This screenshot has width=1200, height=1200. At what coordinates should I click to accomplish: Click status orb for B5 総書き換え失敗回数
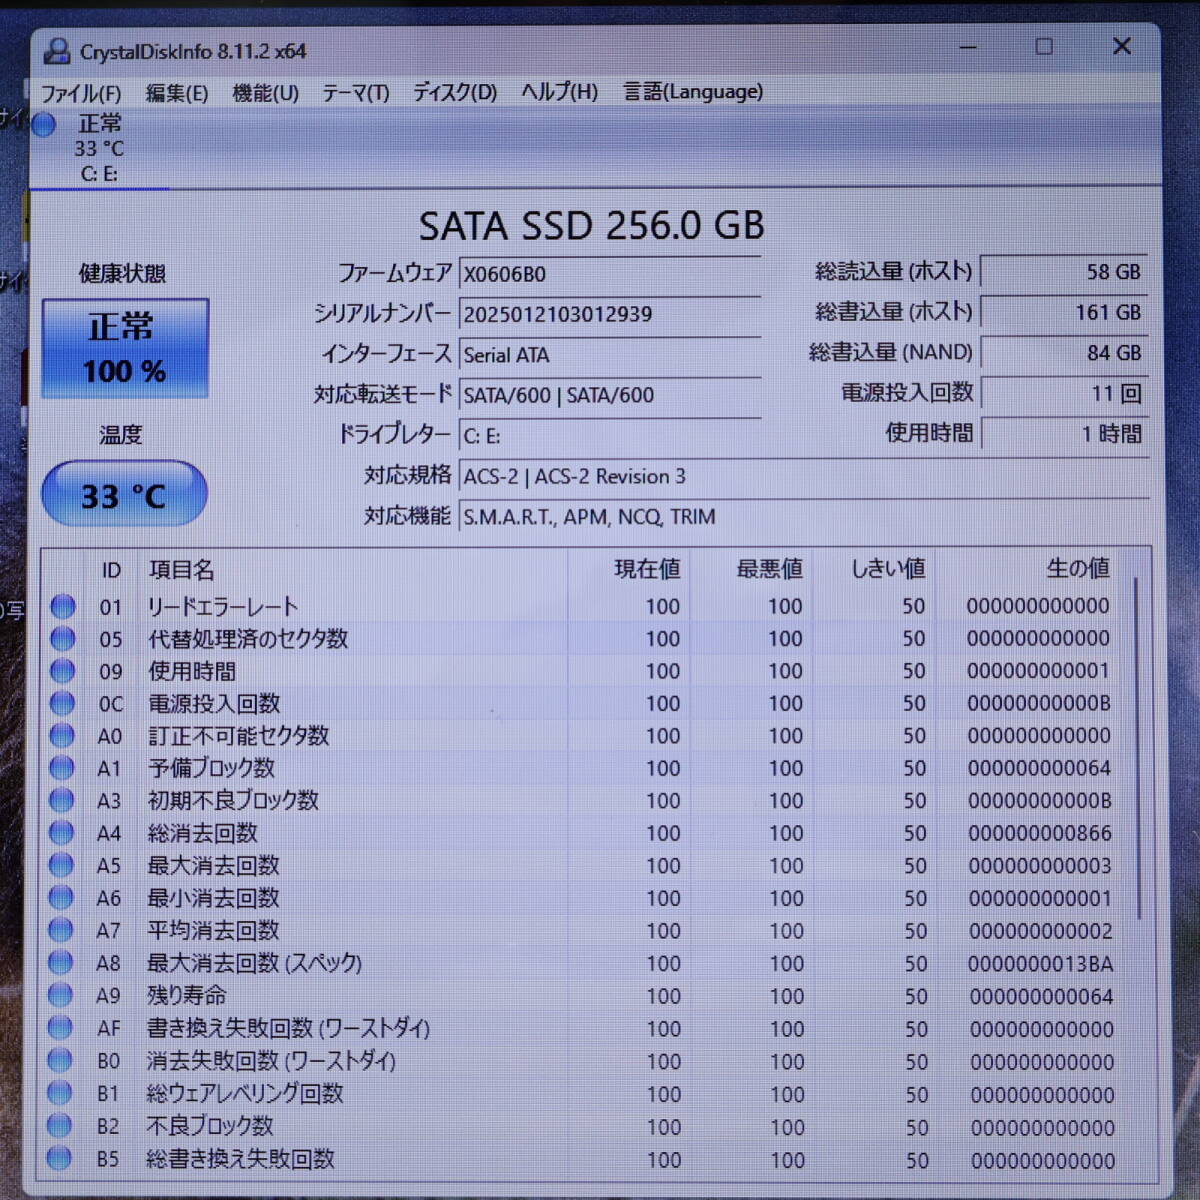click(x=59, y=1159)
